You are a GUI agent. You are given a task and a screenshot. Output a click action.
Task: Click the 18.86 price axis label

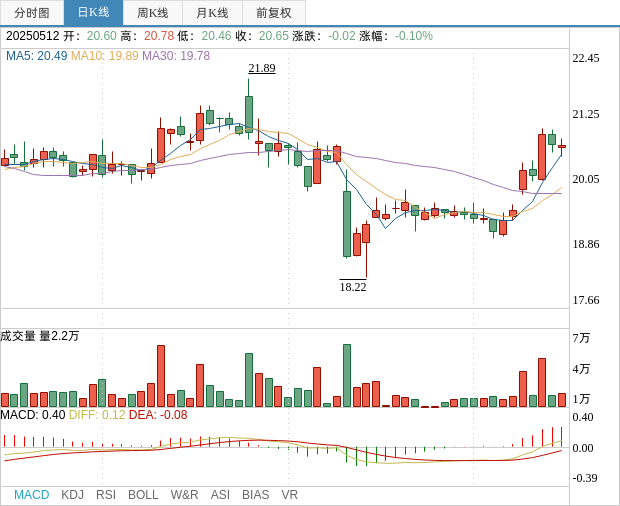pyautogui.click(x=586, y=244)
